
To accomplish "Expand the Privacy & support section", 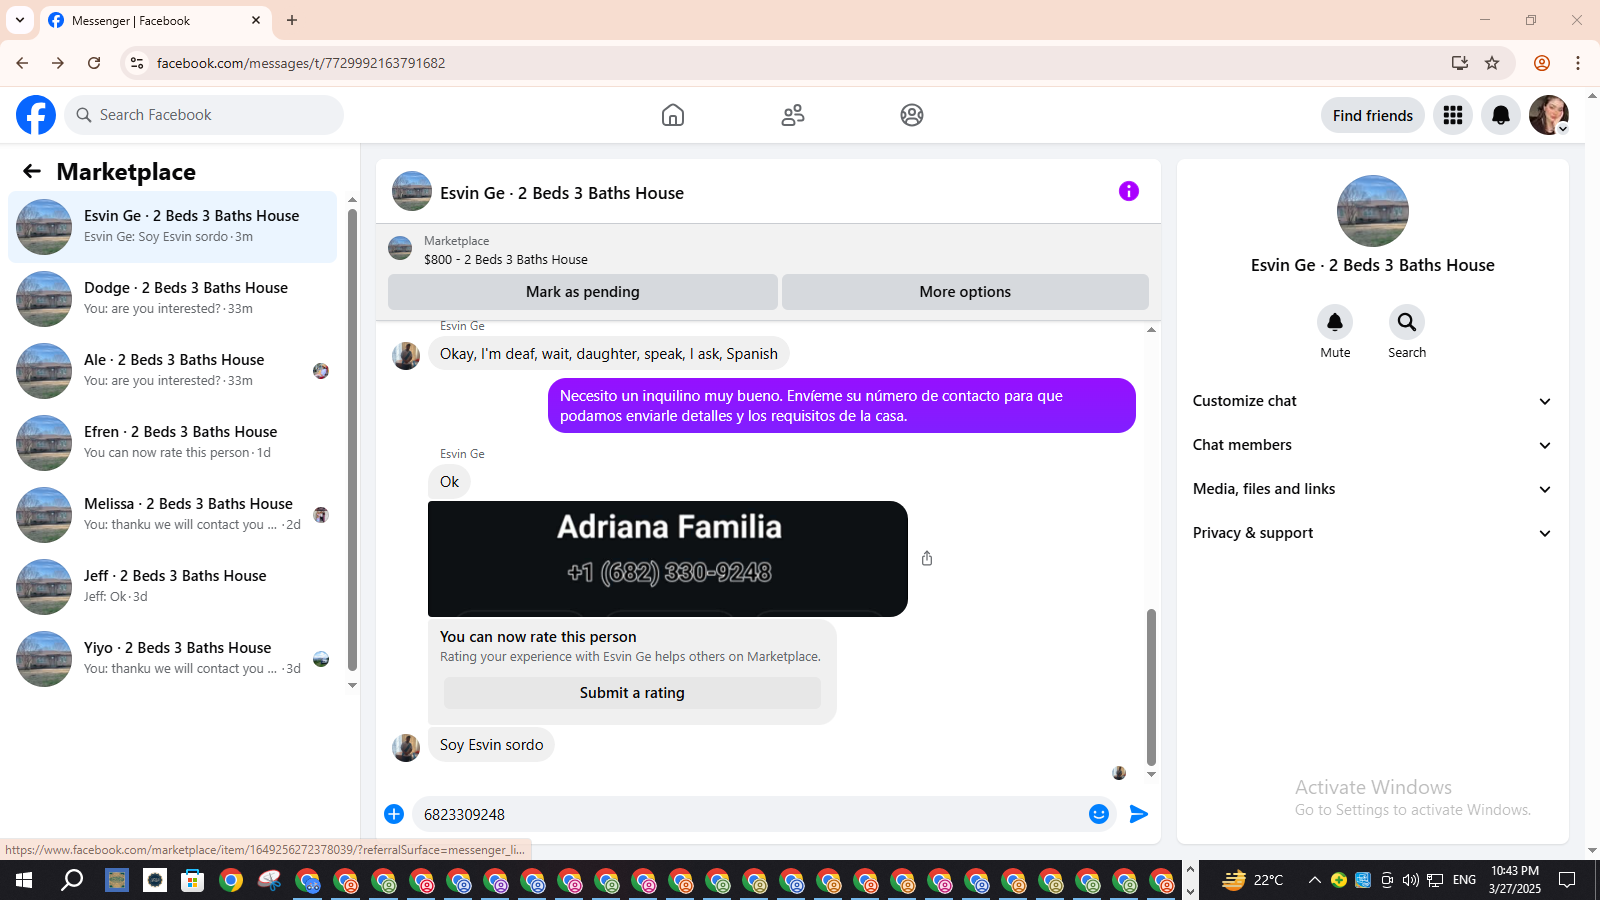I will click(x=1372, y=533).
